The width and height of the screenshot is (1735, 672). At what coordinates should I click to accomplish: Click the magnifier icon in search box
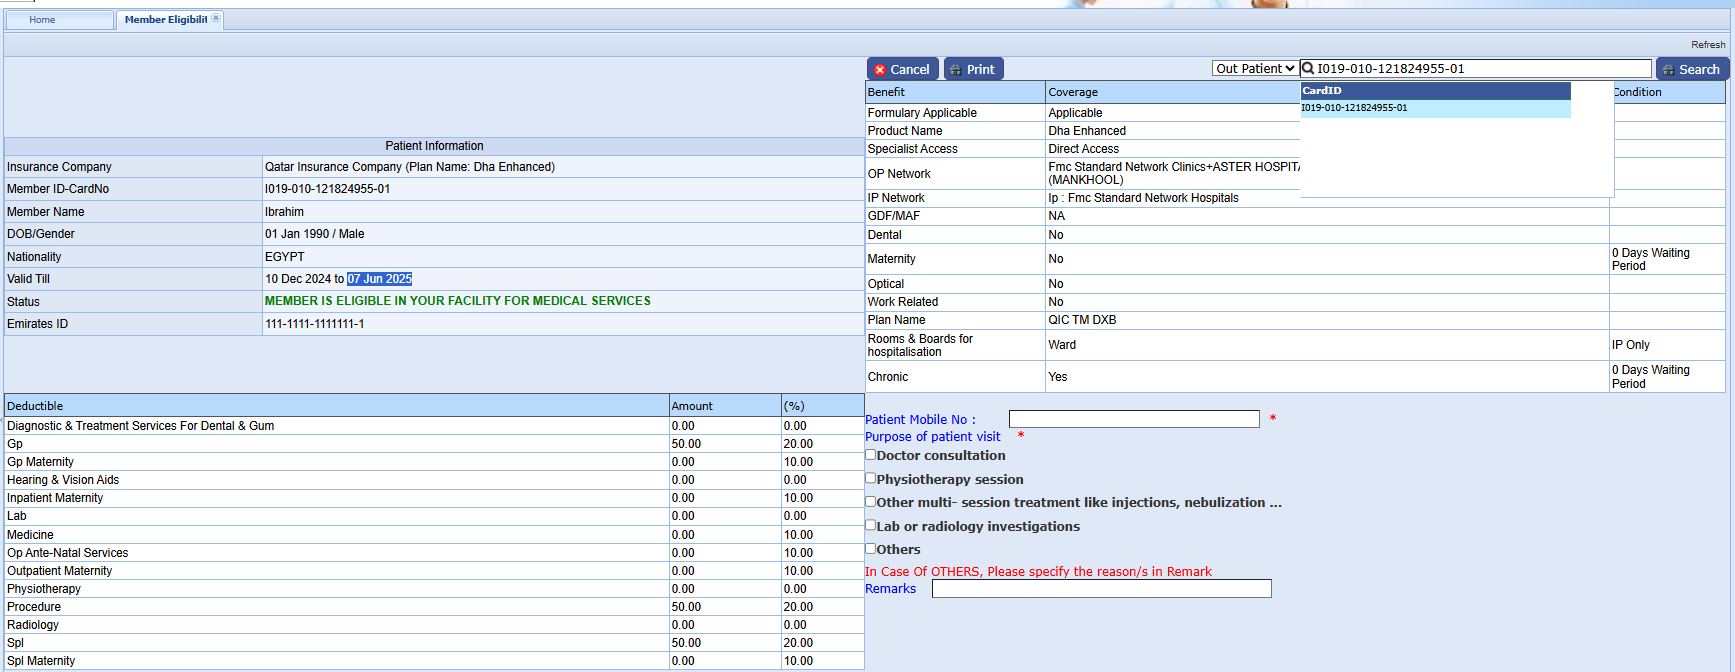tap(1308, 69)
